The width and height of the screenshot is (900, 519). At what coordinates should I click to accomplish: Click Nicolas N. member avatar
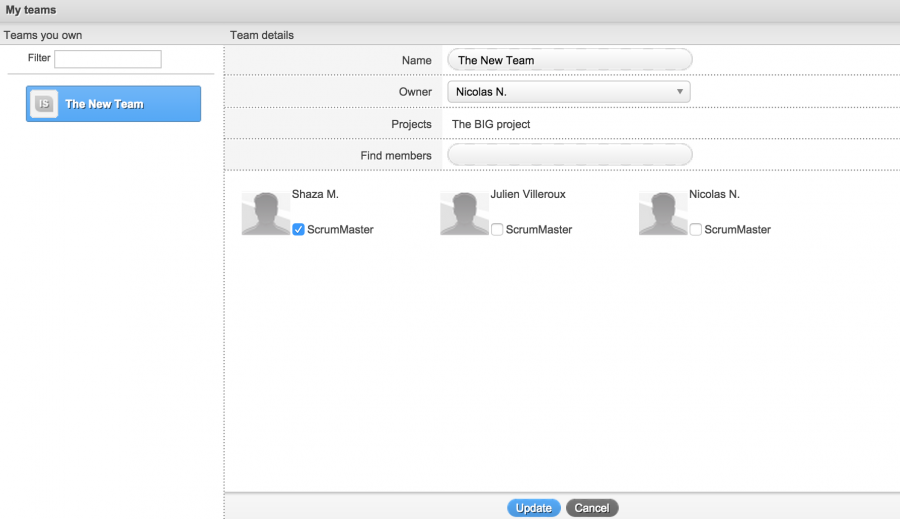click(x=663, y=213)
